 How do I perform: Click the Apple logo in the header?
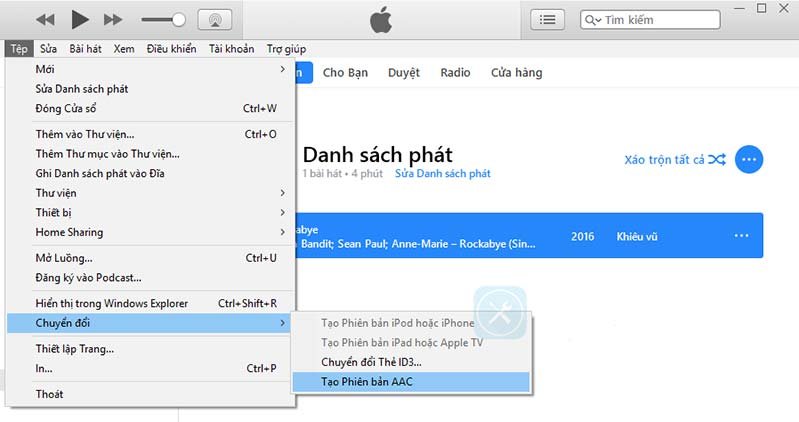click(x=381, y=20)
